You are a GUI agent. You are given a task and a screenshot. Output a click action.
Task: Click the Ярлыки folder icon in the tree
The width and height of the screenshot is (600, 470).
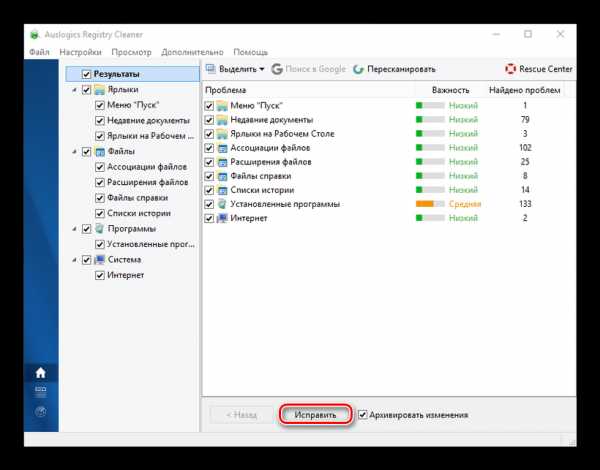(100, 90)
